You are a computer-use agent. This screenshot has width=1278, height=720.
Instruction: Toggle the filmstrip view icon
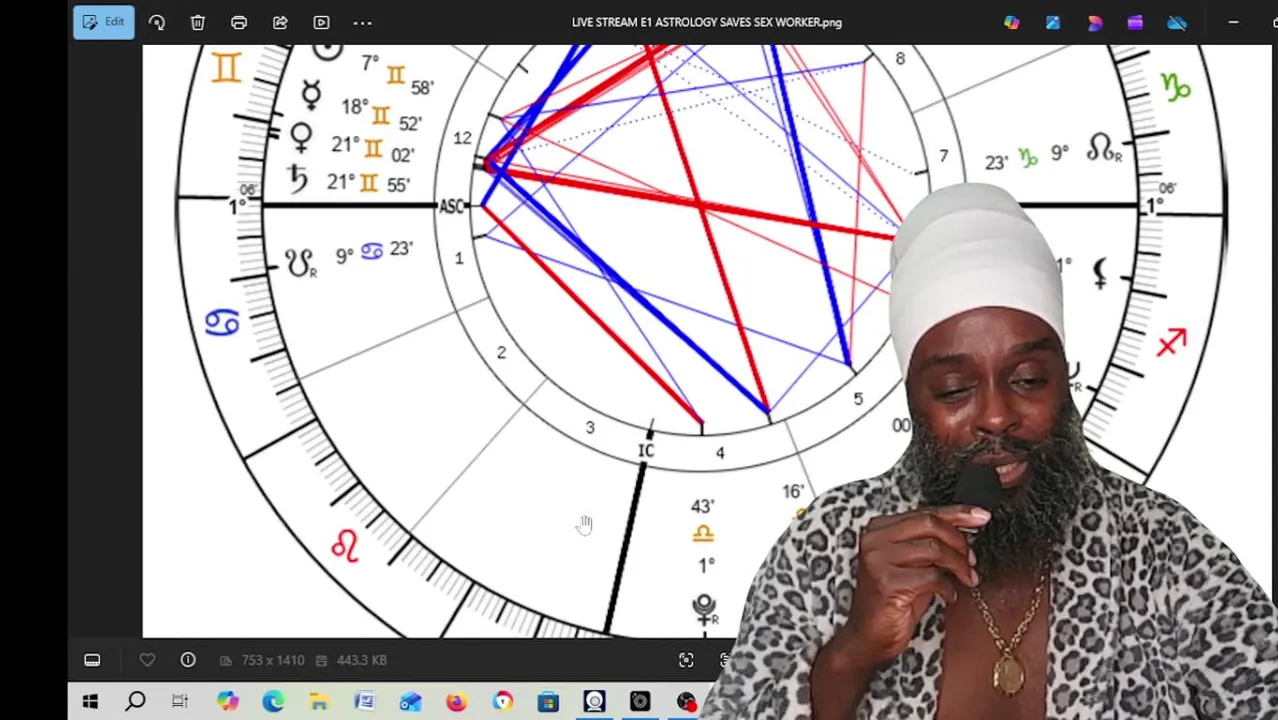pos(92,660)
